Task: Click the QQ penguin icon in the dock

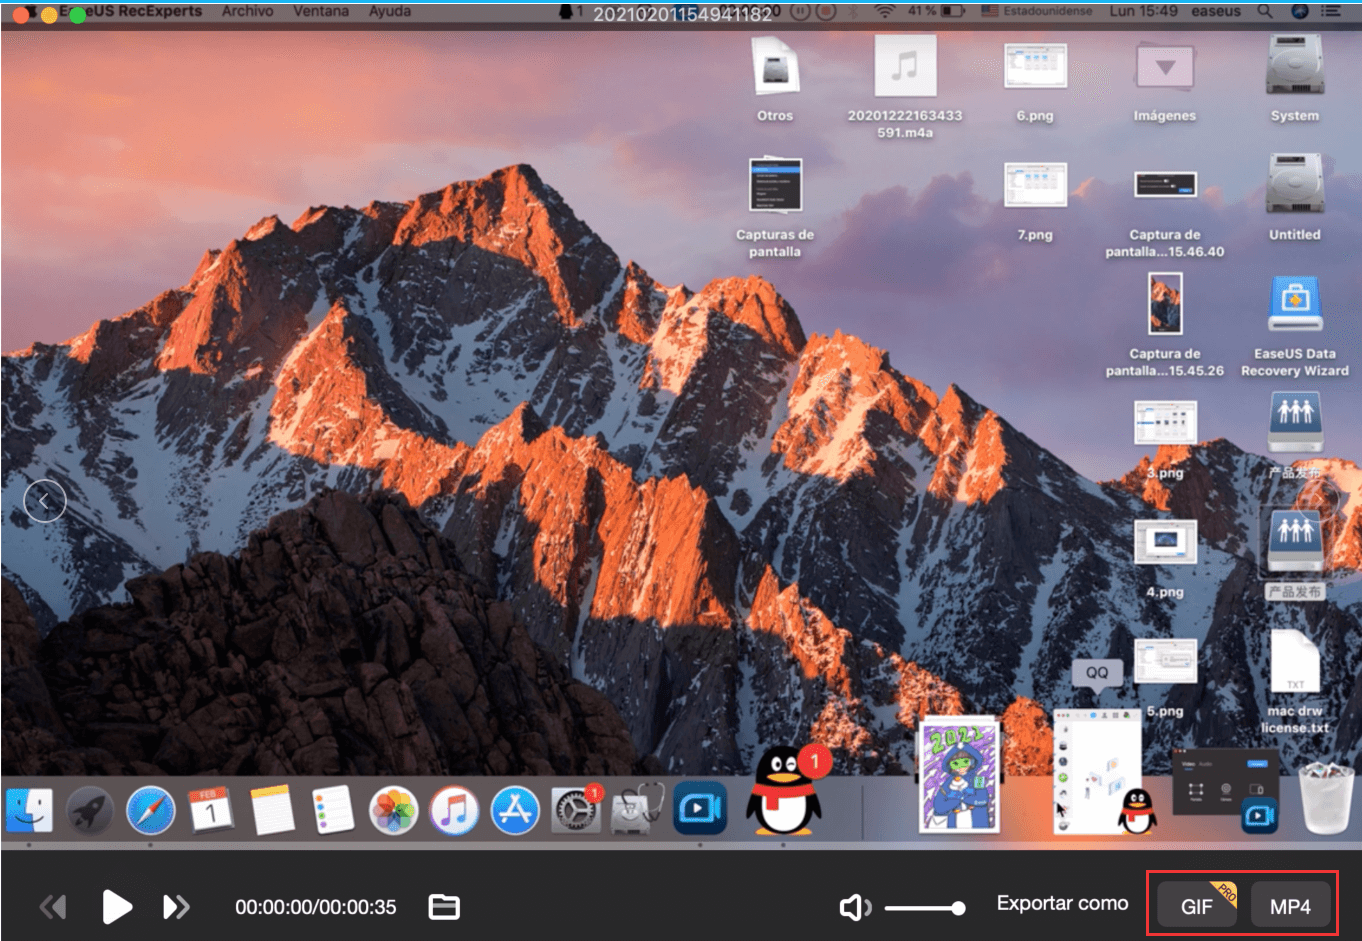Action: coord(786,790)
